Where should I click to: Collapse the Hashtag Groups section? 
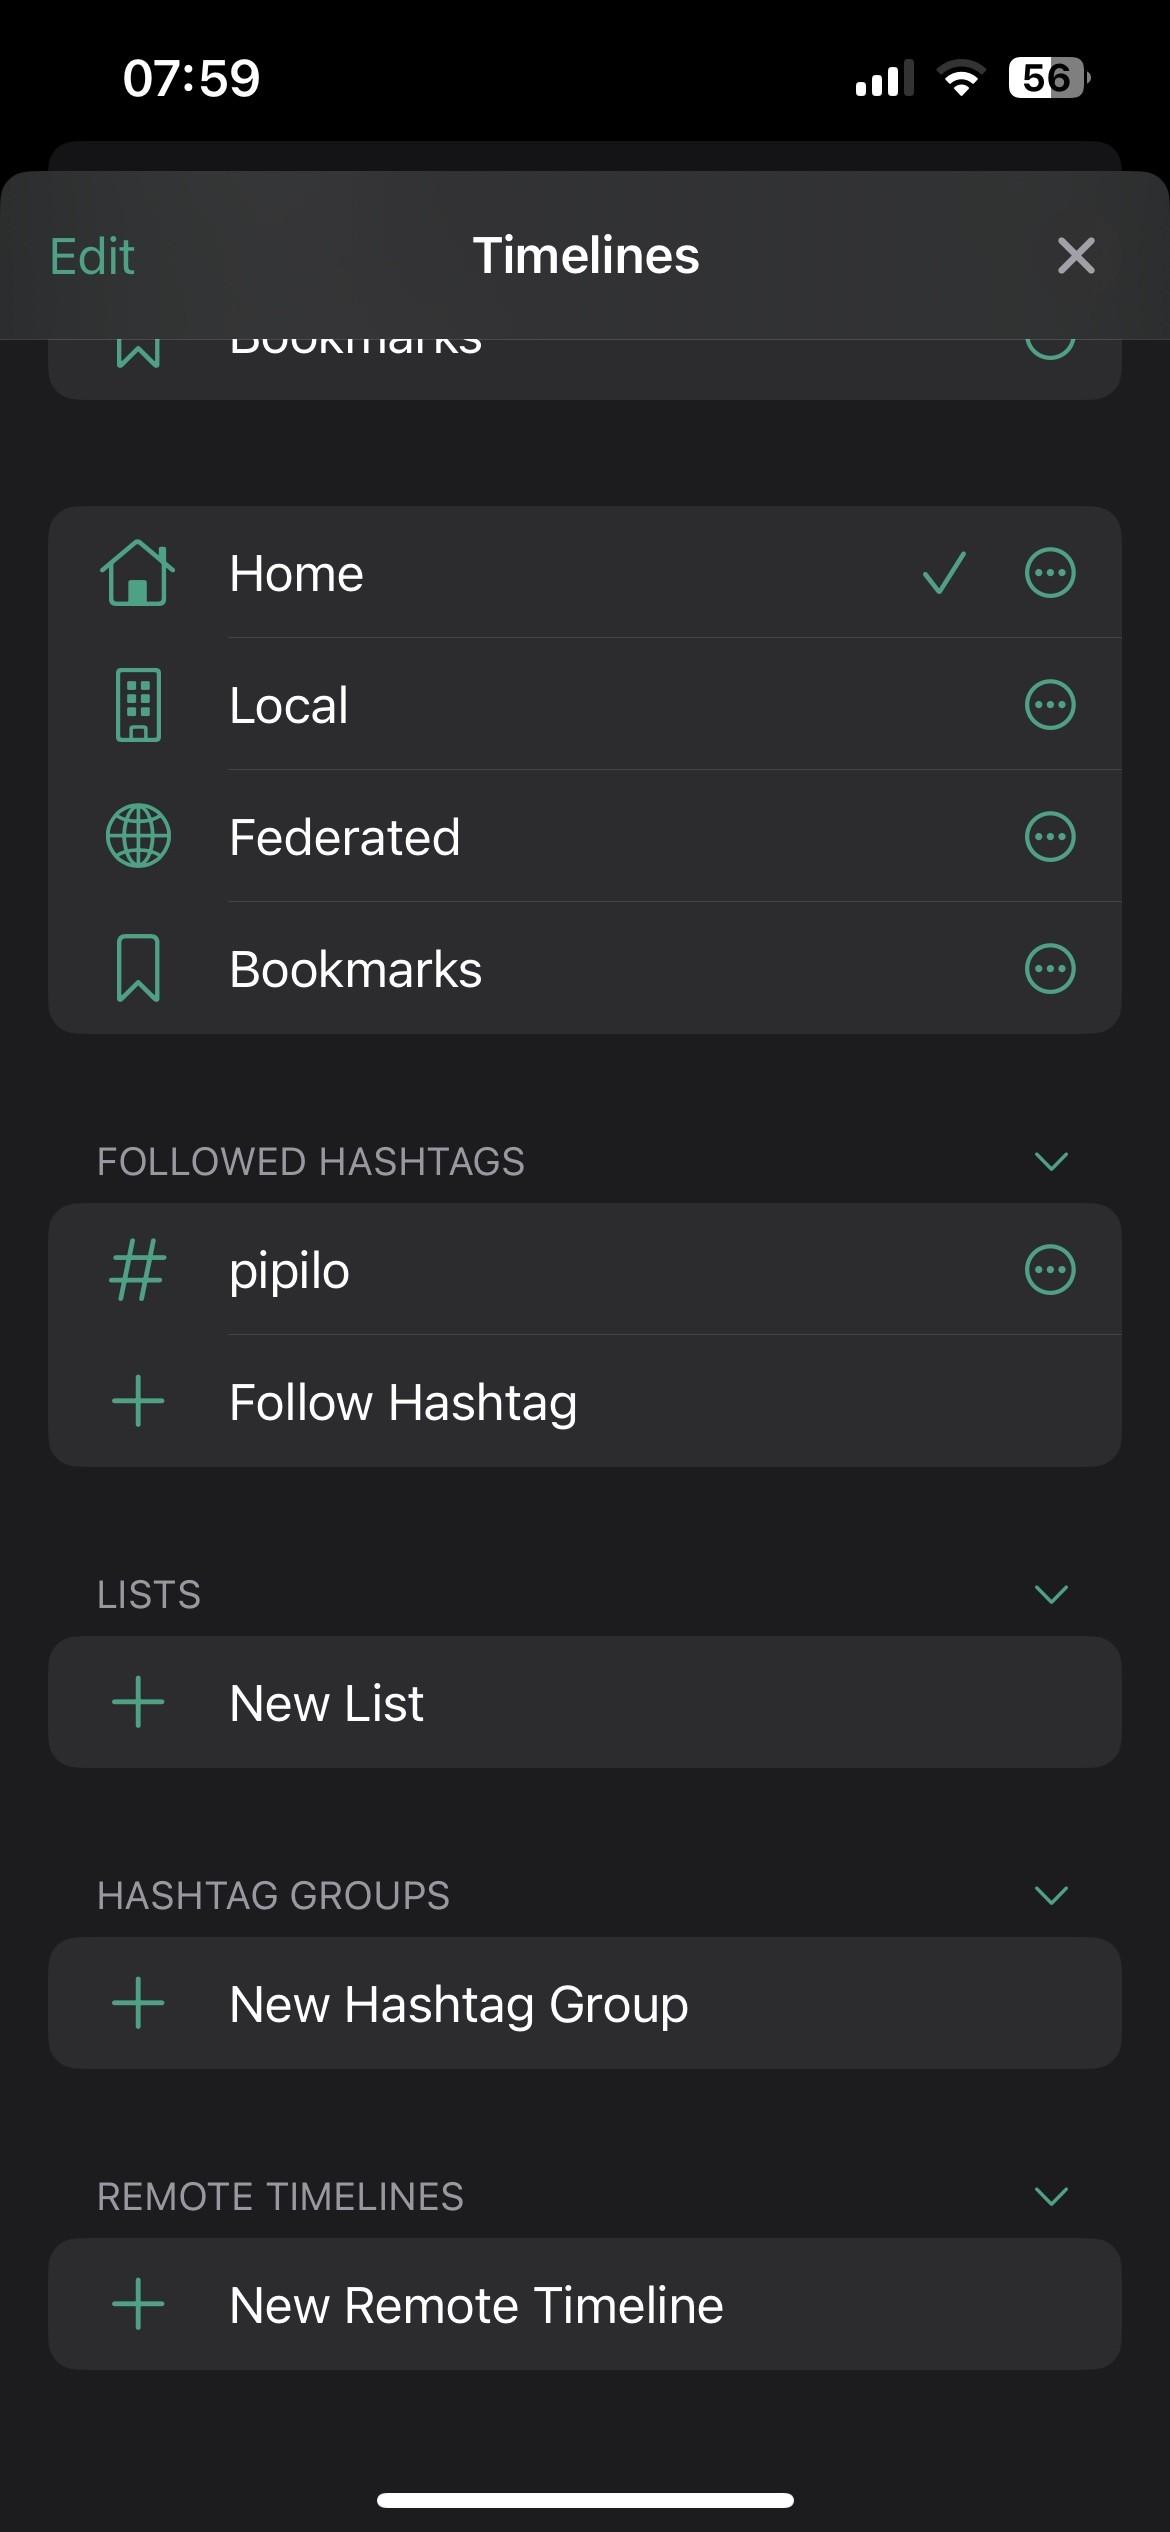[x=1051, y=1895]
